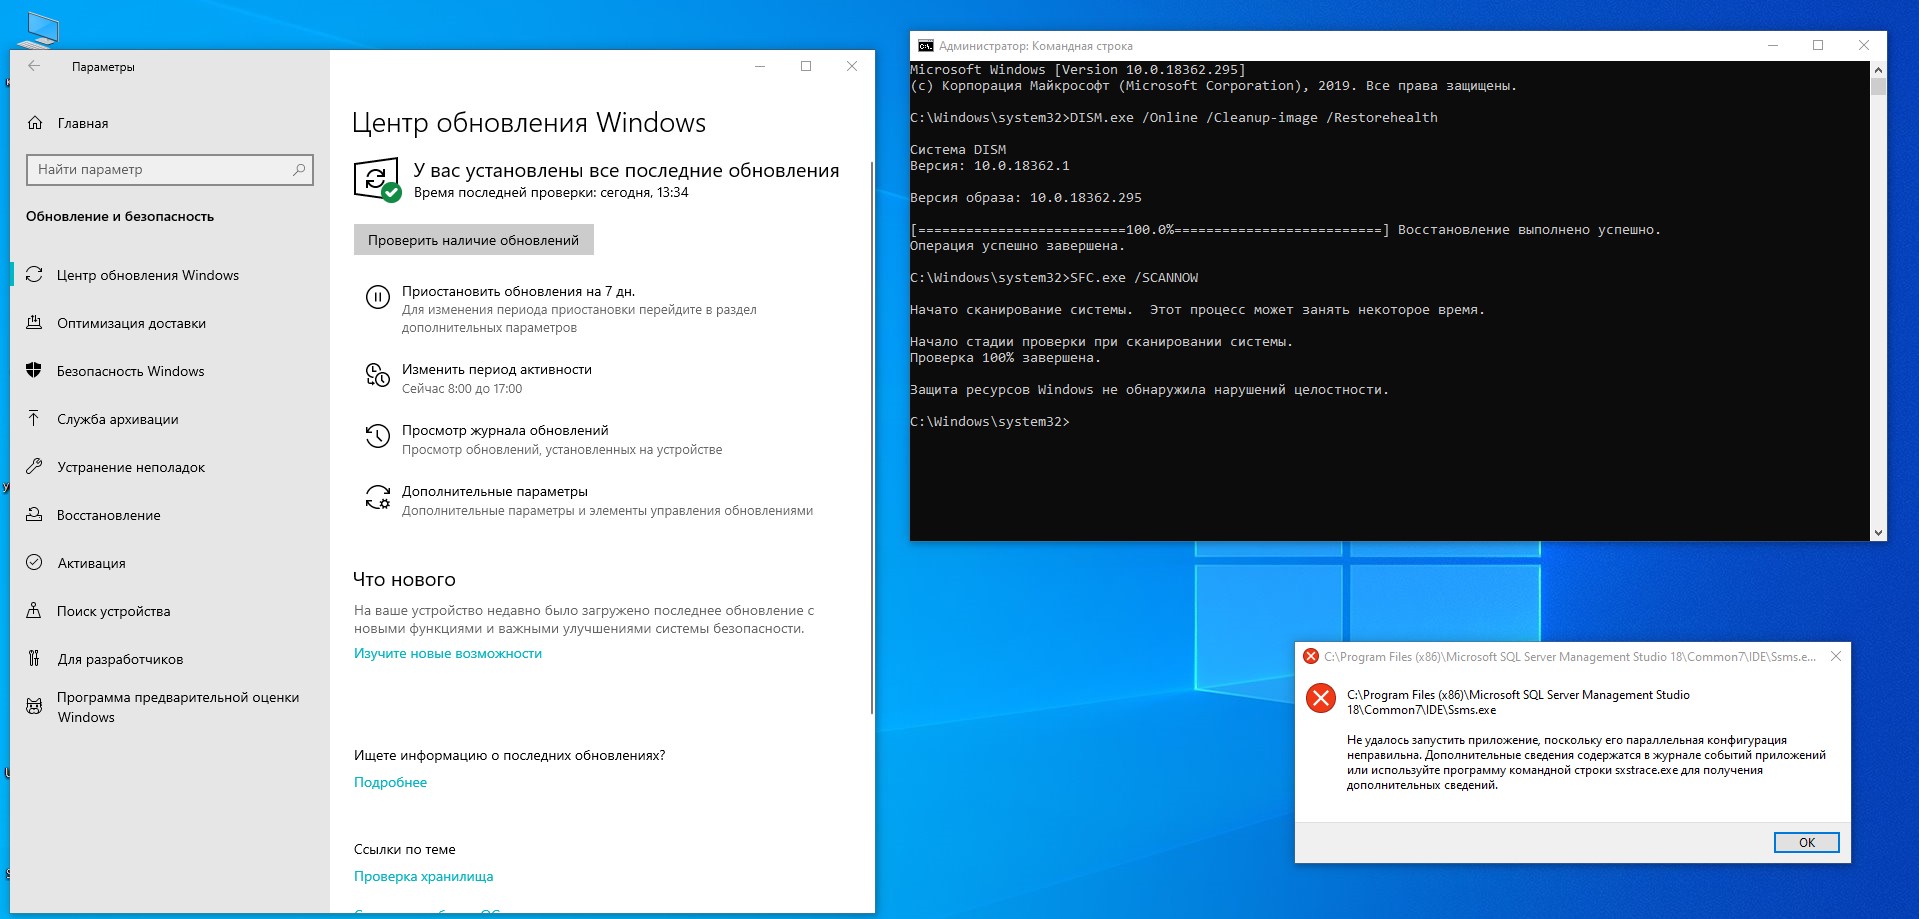Click the person-locate icon for Поиск устройства
Viewport: 1919px width, 919px height.
[34, 610]
